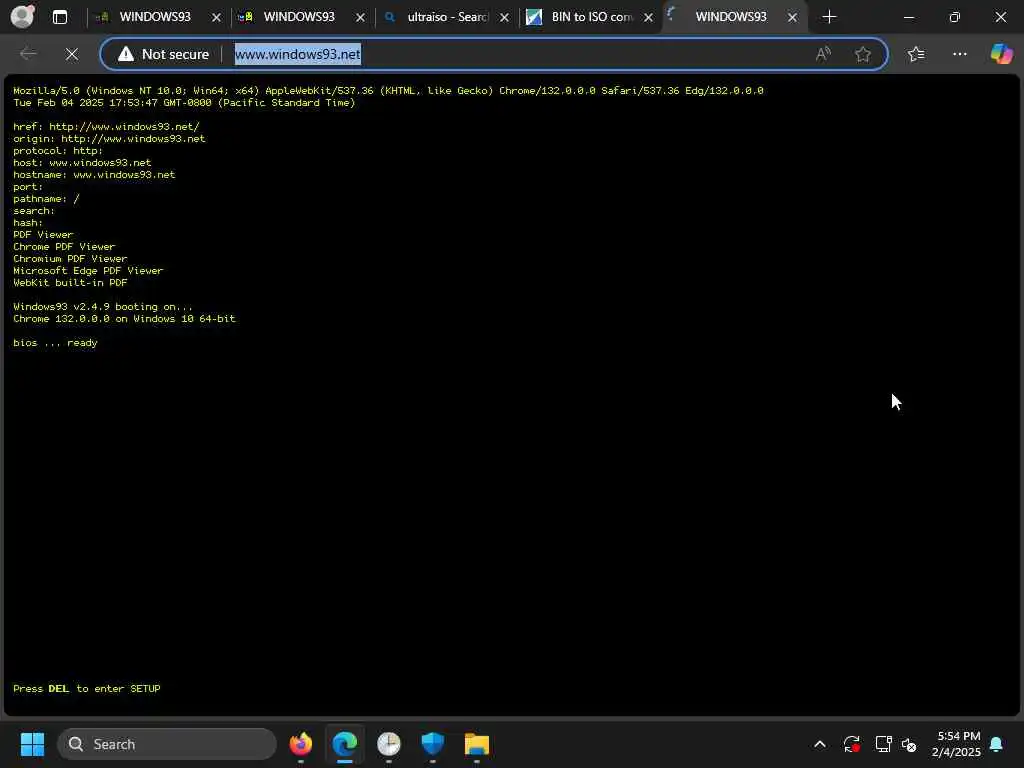Go back to the previous page
1024x768 pixels.
point(28,54)
